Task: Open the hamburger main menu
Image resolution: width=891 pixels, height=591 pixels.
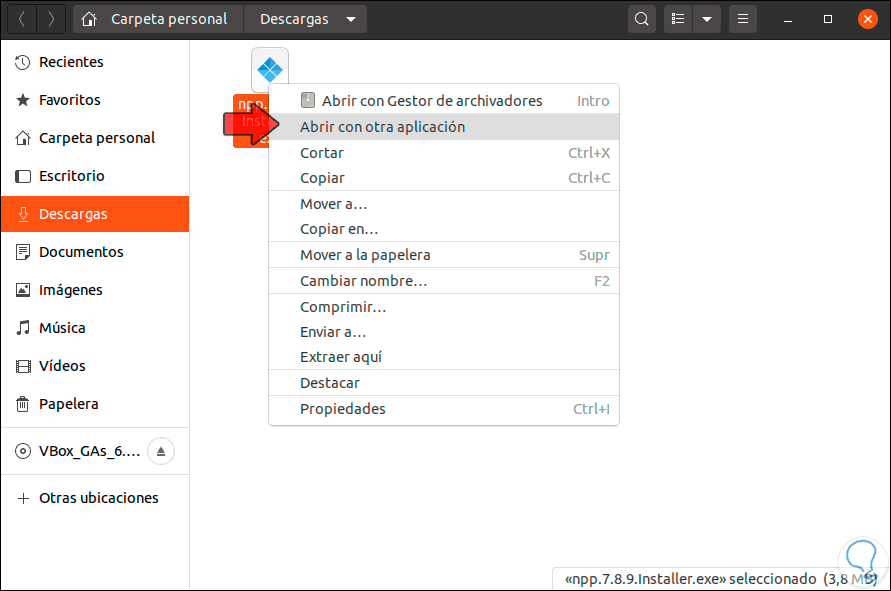Action: [743, 19]
